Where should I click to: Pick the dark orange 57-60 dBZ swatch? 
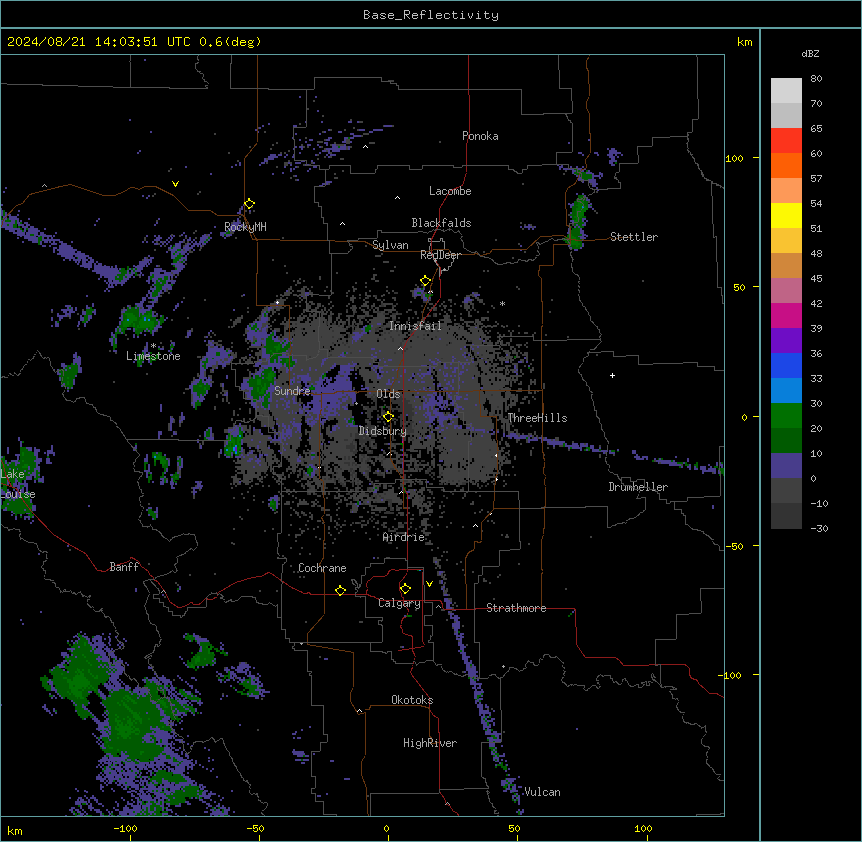click(x=786, y=165)
